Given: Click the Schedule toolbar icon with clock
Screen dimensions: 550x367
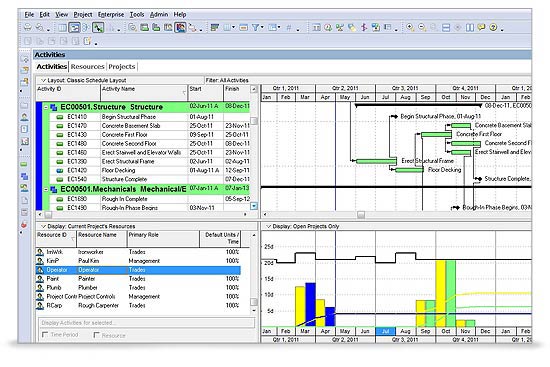Looking at the screenshot, I should [x=328, y=27].
